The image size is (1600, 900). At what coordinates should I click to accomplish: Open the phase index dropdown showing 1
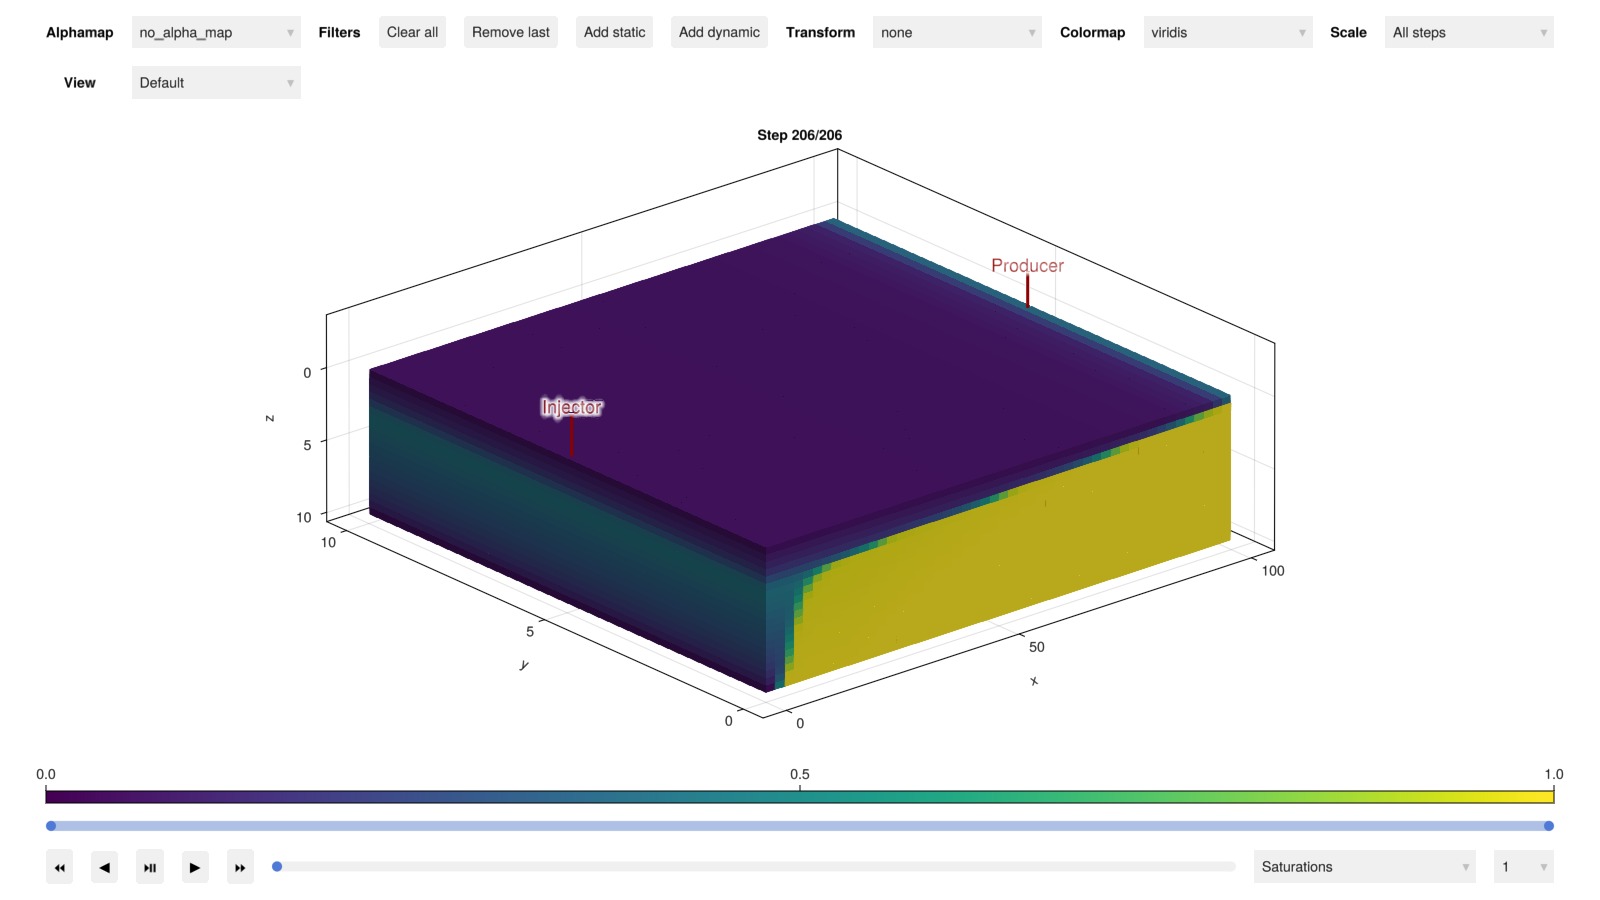tap(1522, 867)
